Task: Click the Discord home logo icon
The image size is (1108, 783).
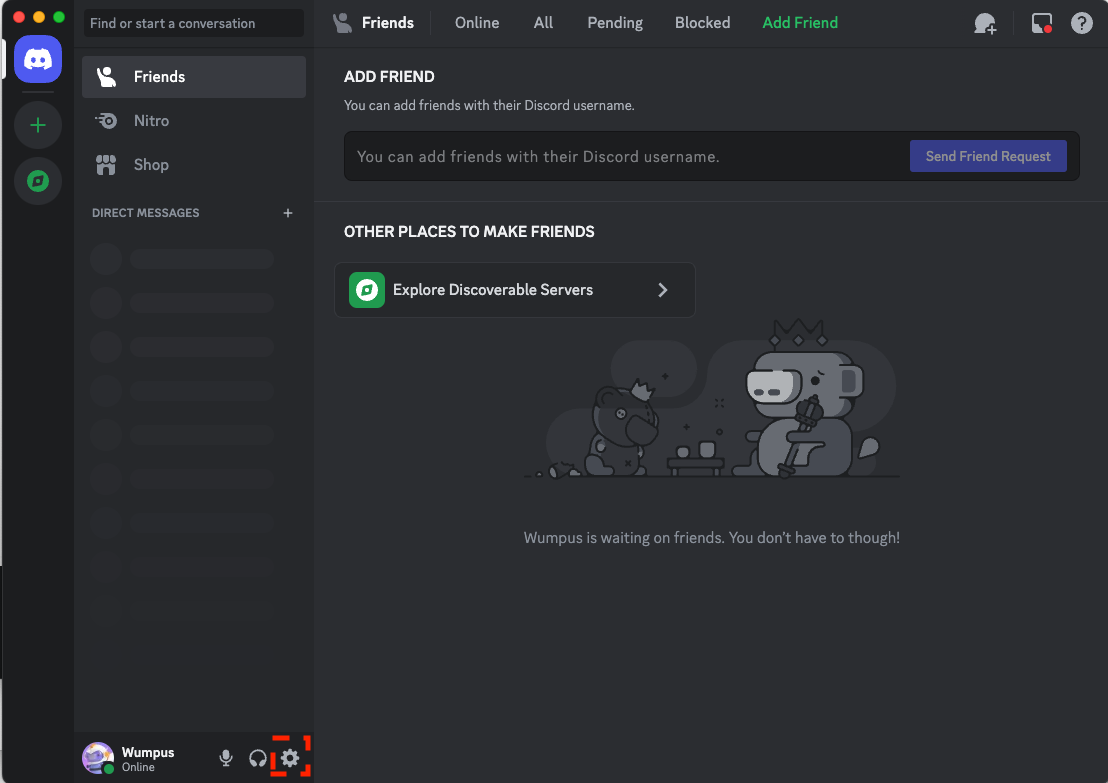Action: [38, 58]
